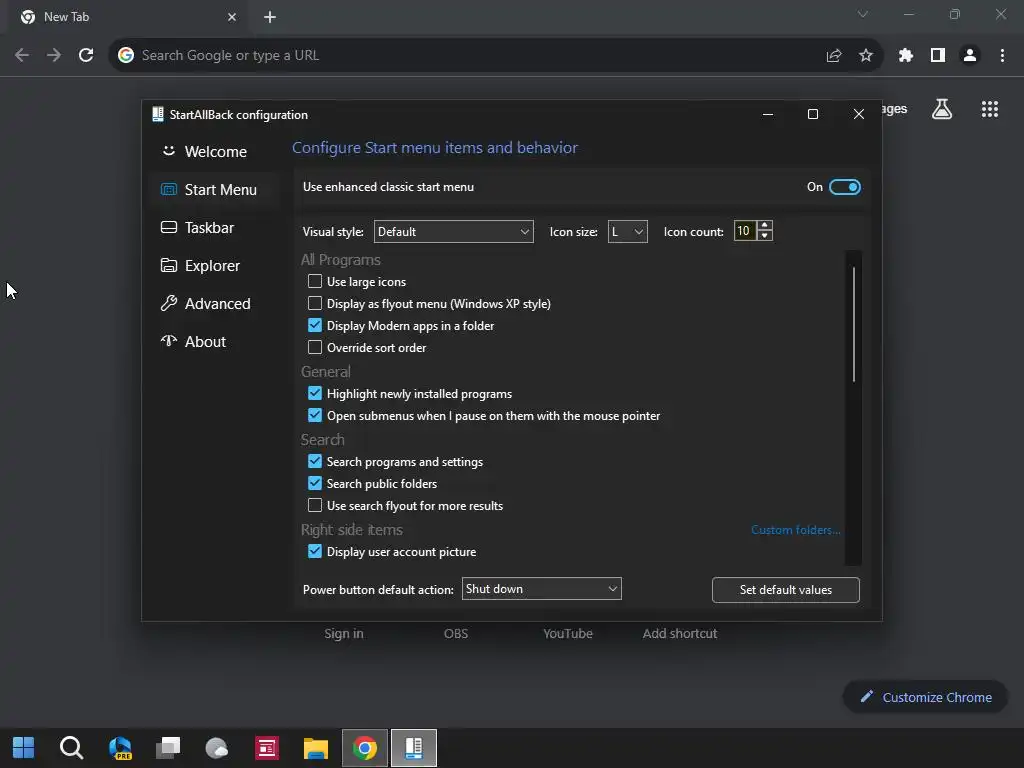Switch to Chrome in taskbar
1024x768 pixels.
click(x=364, y=748)
